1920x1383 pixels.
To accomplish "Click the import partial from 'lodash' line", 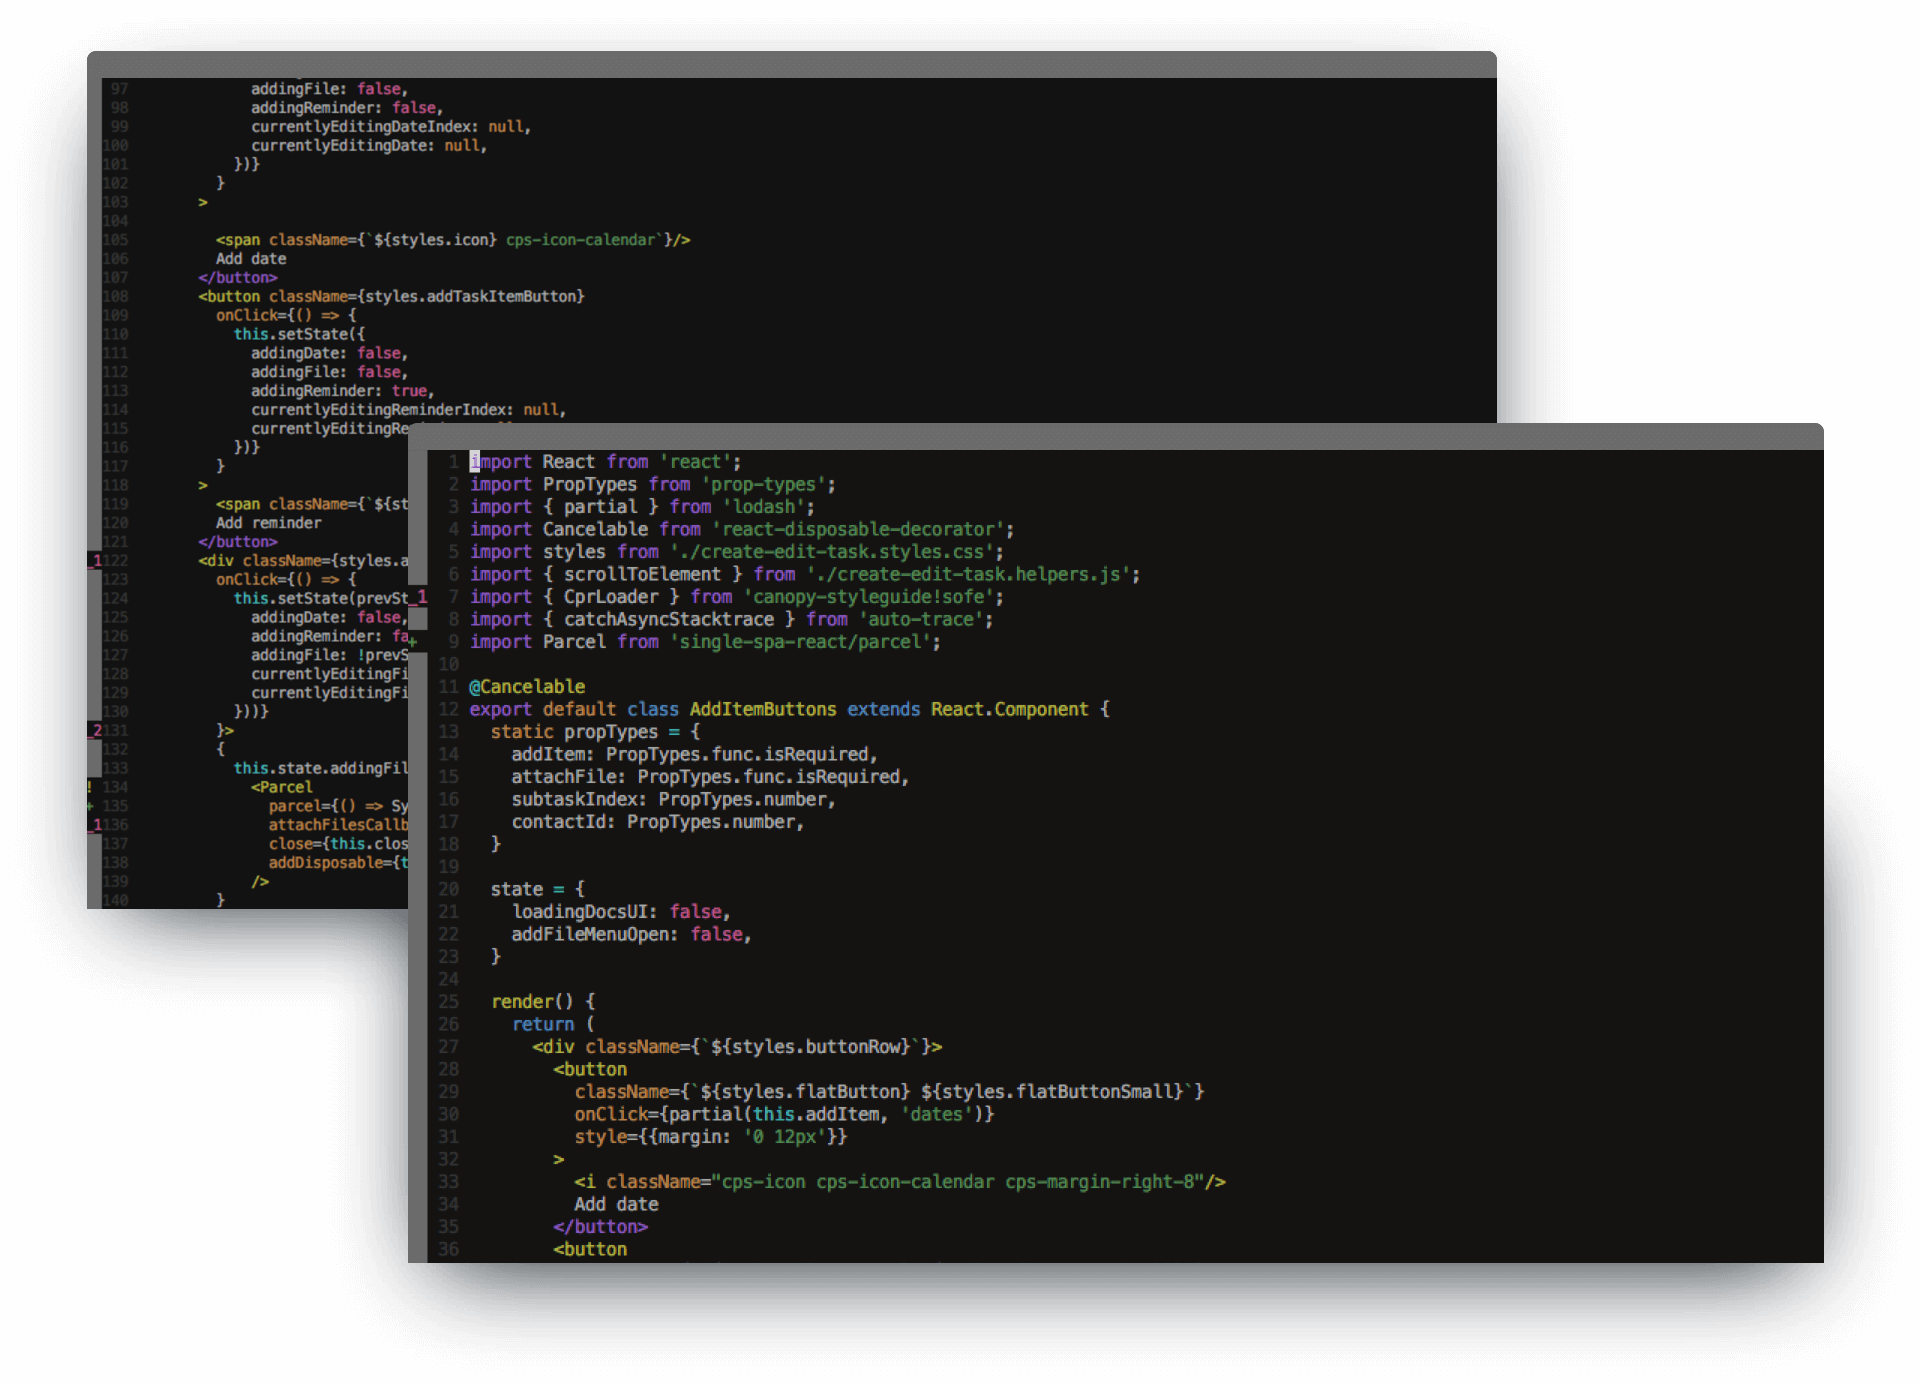I will coord(642,507).
